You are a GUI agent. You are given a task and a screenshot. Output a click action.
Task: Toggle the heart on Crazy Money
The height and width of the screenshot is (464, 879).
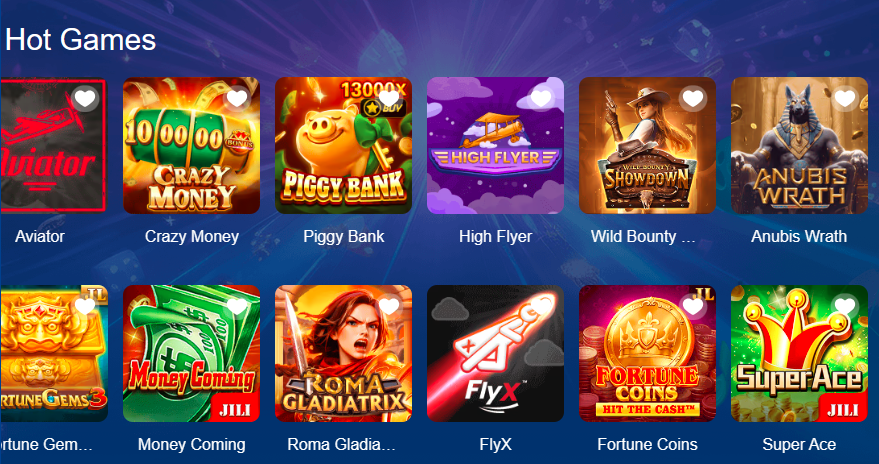tap(237, 99)
